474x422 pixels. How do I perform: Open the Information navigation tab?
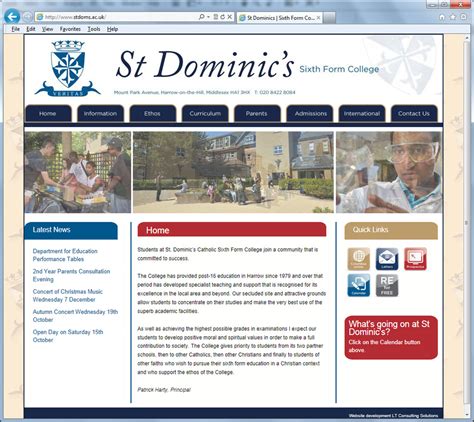[x=100, y=114]
